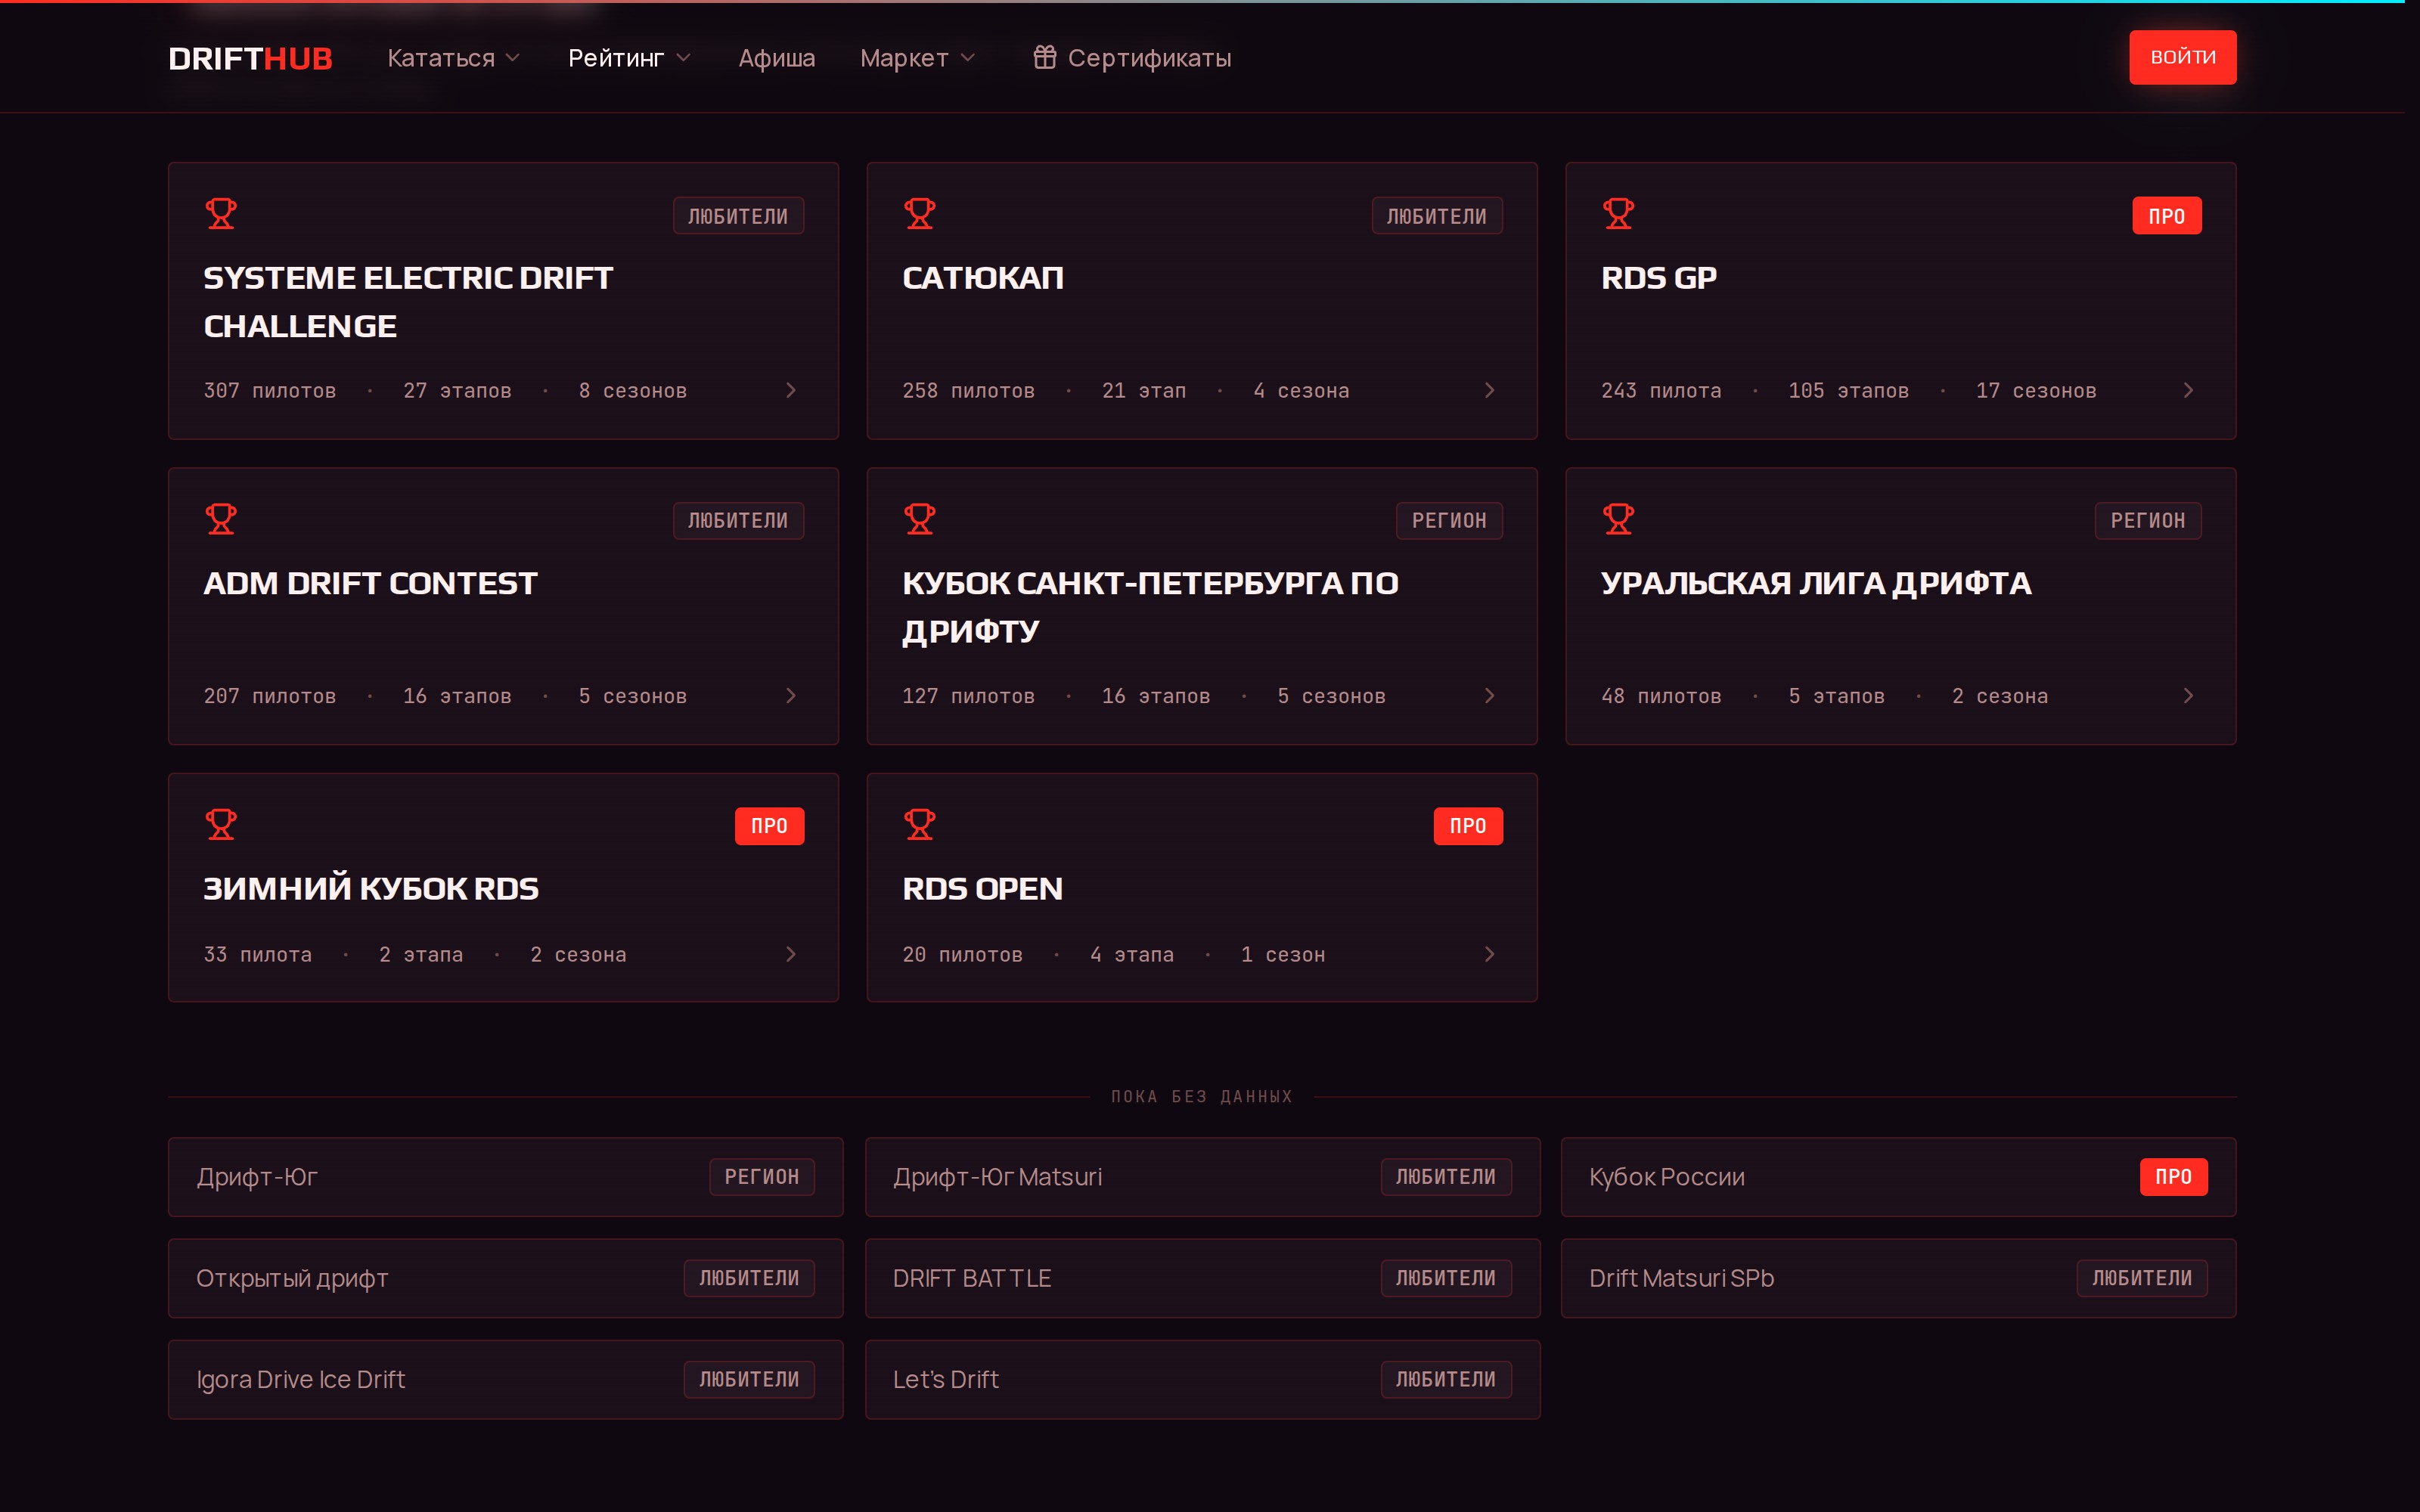Click the РЕГИОН badge on Кубок Санкт-Петербурга card

1449,521
